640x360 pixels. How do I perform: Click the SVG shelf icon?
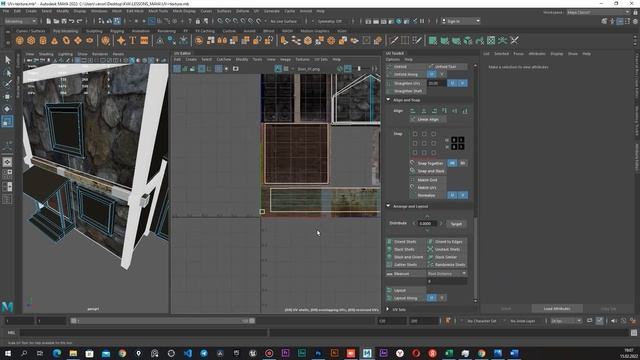[144, 40]
